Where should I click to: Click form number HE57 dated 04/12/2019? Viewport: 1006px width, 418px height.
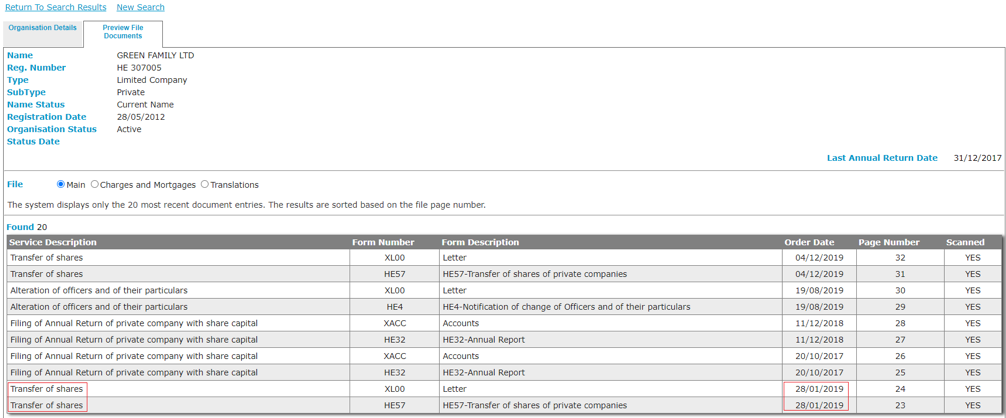(394, 274)
